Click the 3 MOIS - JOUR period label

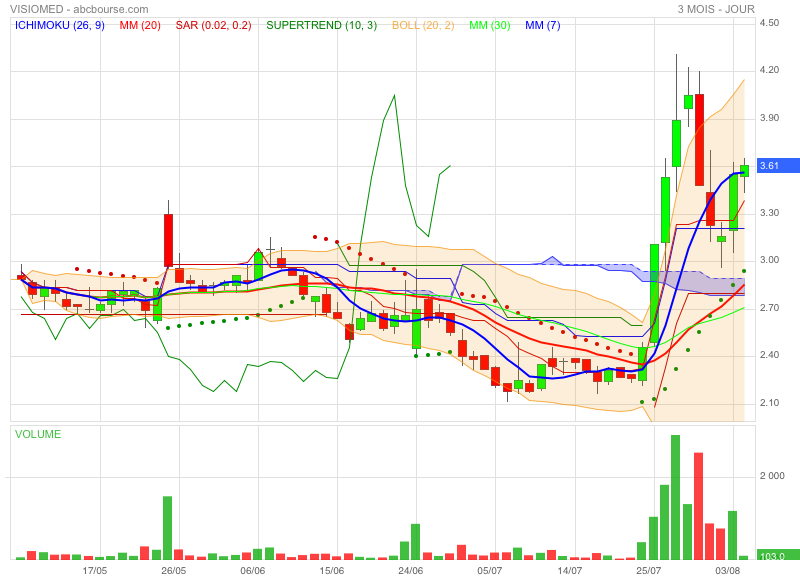click(716, 9)
